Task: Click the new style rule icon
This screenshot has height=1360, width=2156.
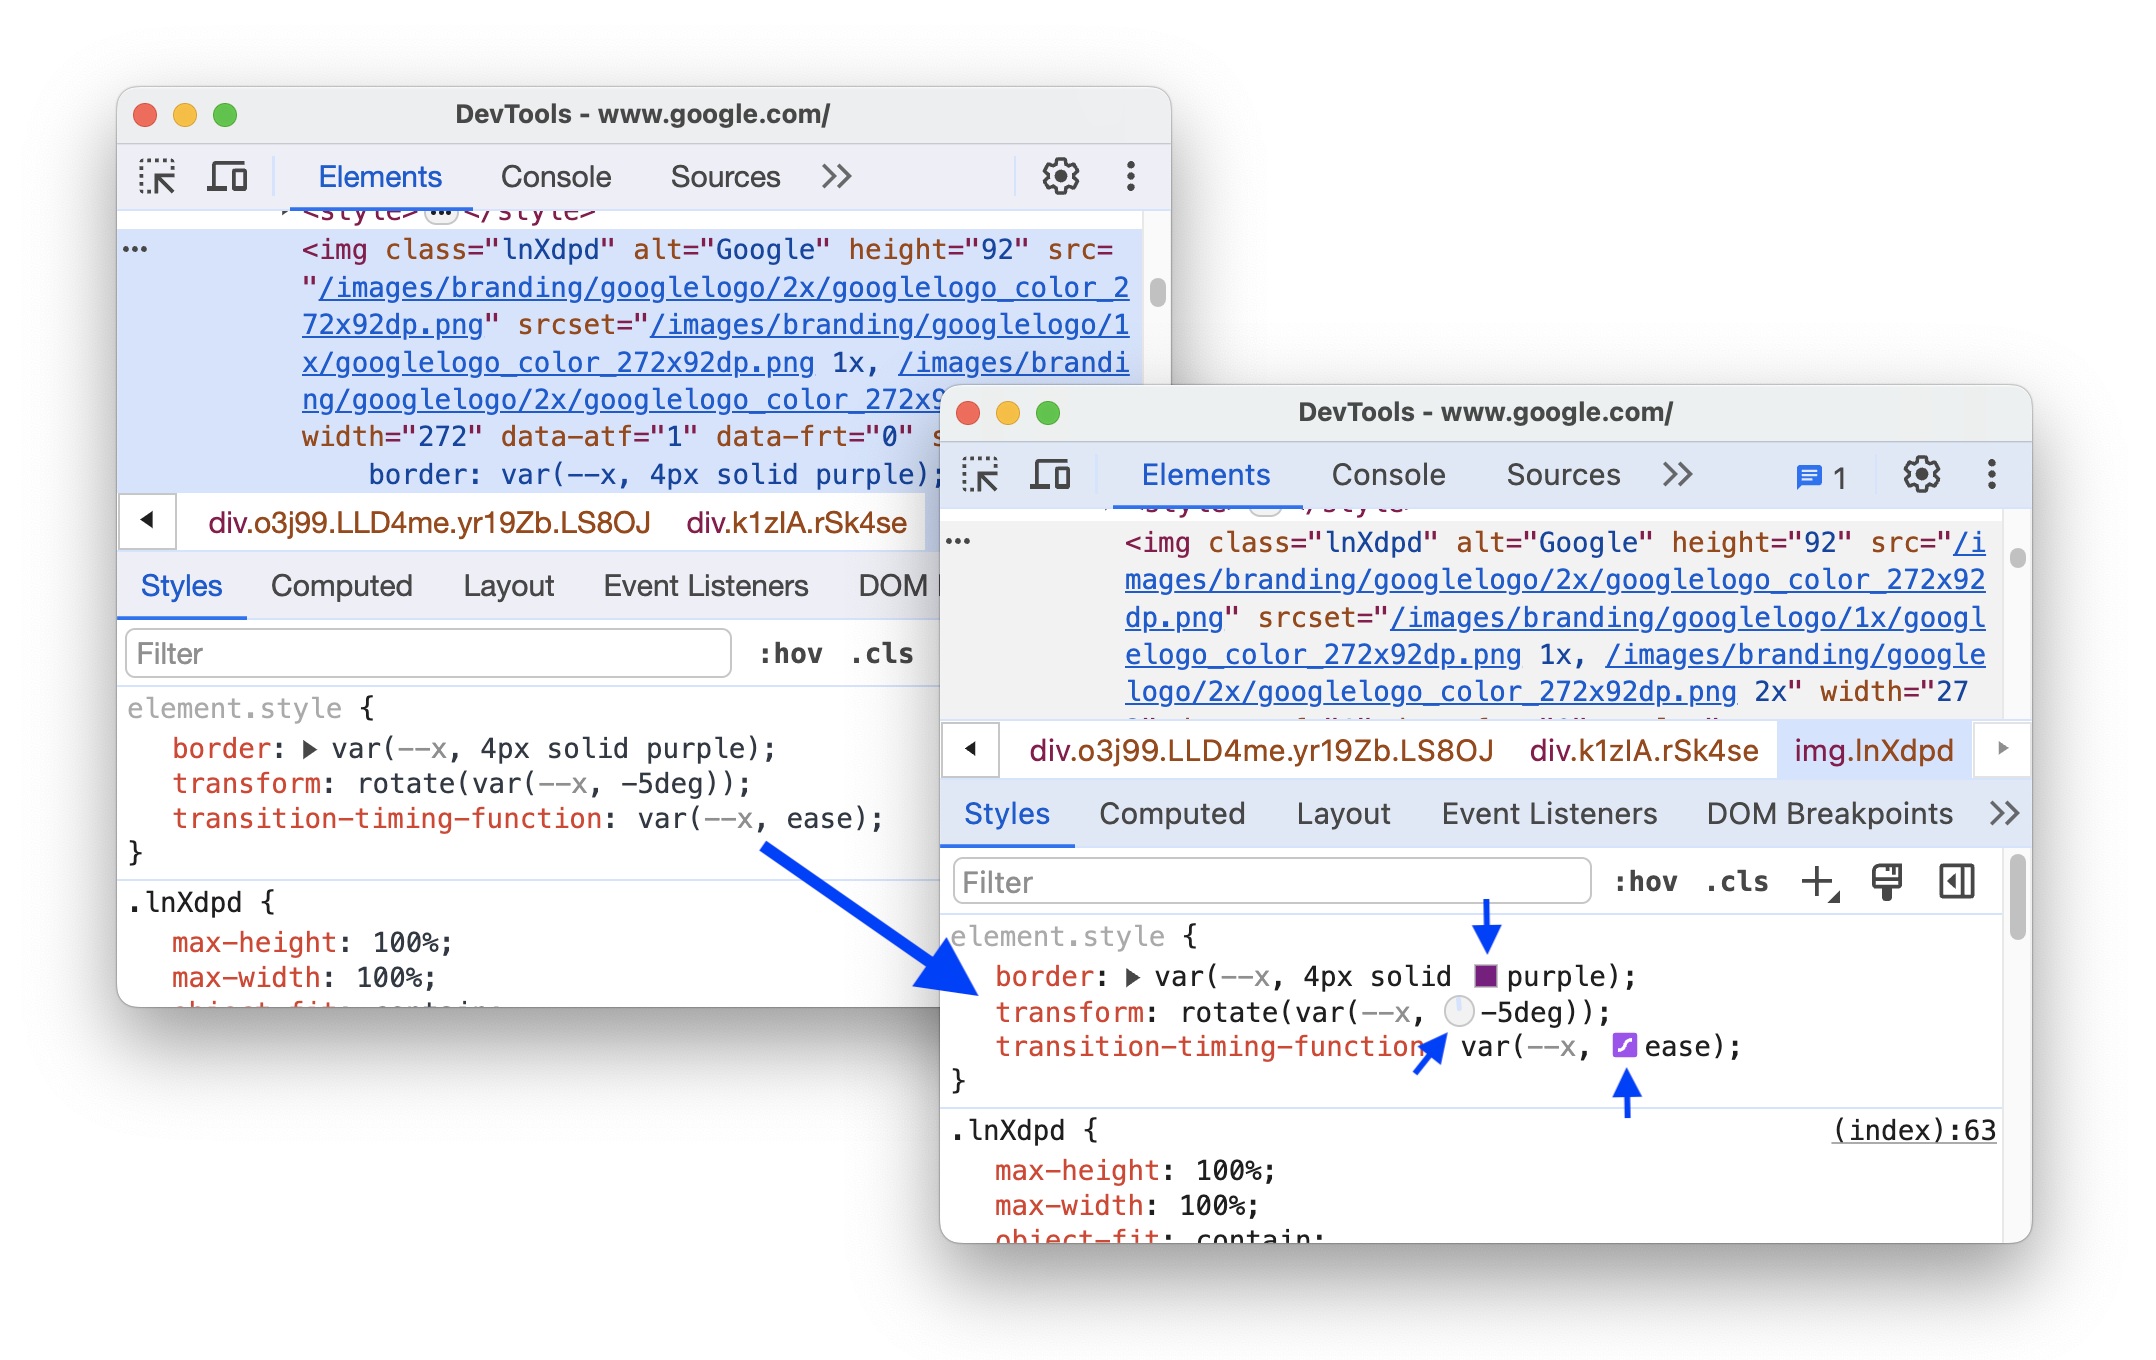Action: 1818,882
